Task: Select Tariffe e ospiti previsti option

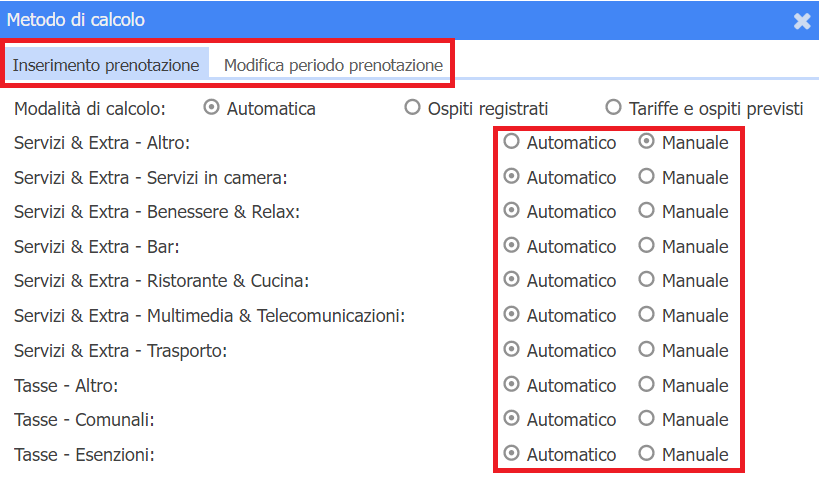Action: (x=613, y=108)
